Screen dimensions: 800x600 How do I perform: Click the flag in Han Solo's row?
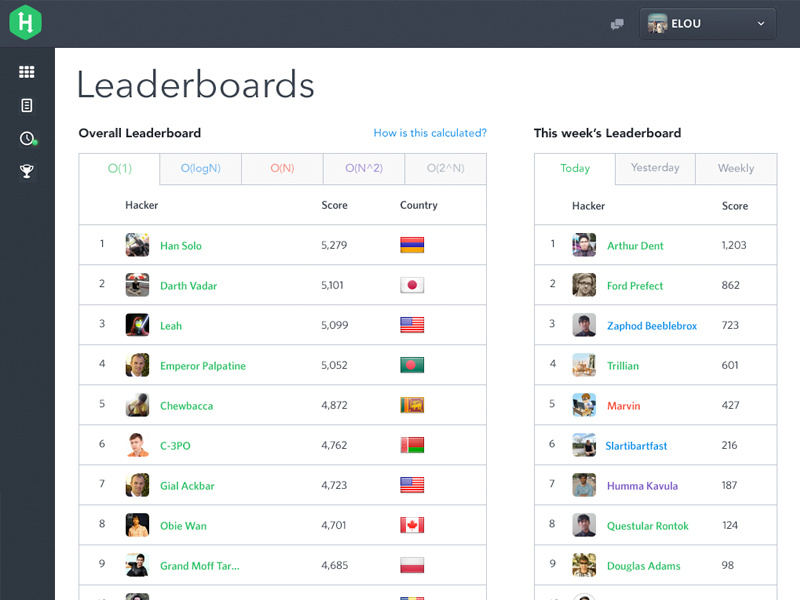tap(412, 245)
